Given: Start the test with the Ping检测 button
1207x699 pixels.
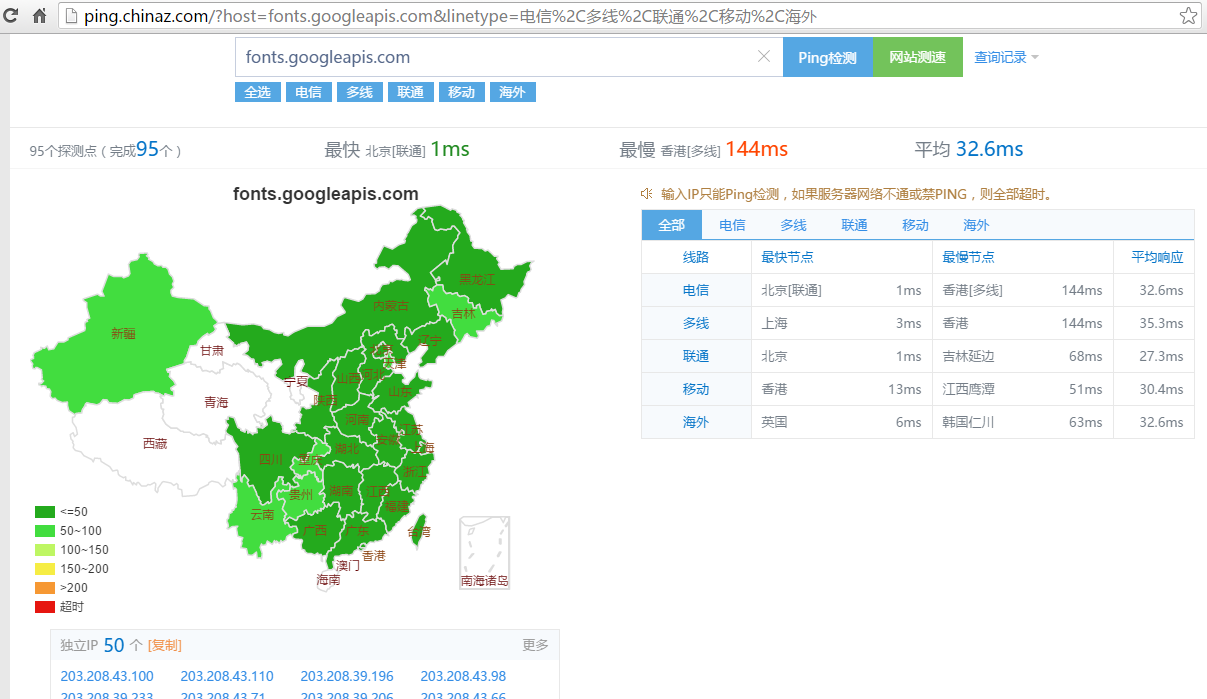Looking at the screenshot, I should pyautogui.click(x=828, y=57).
